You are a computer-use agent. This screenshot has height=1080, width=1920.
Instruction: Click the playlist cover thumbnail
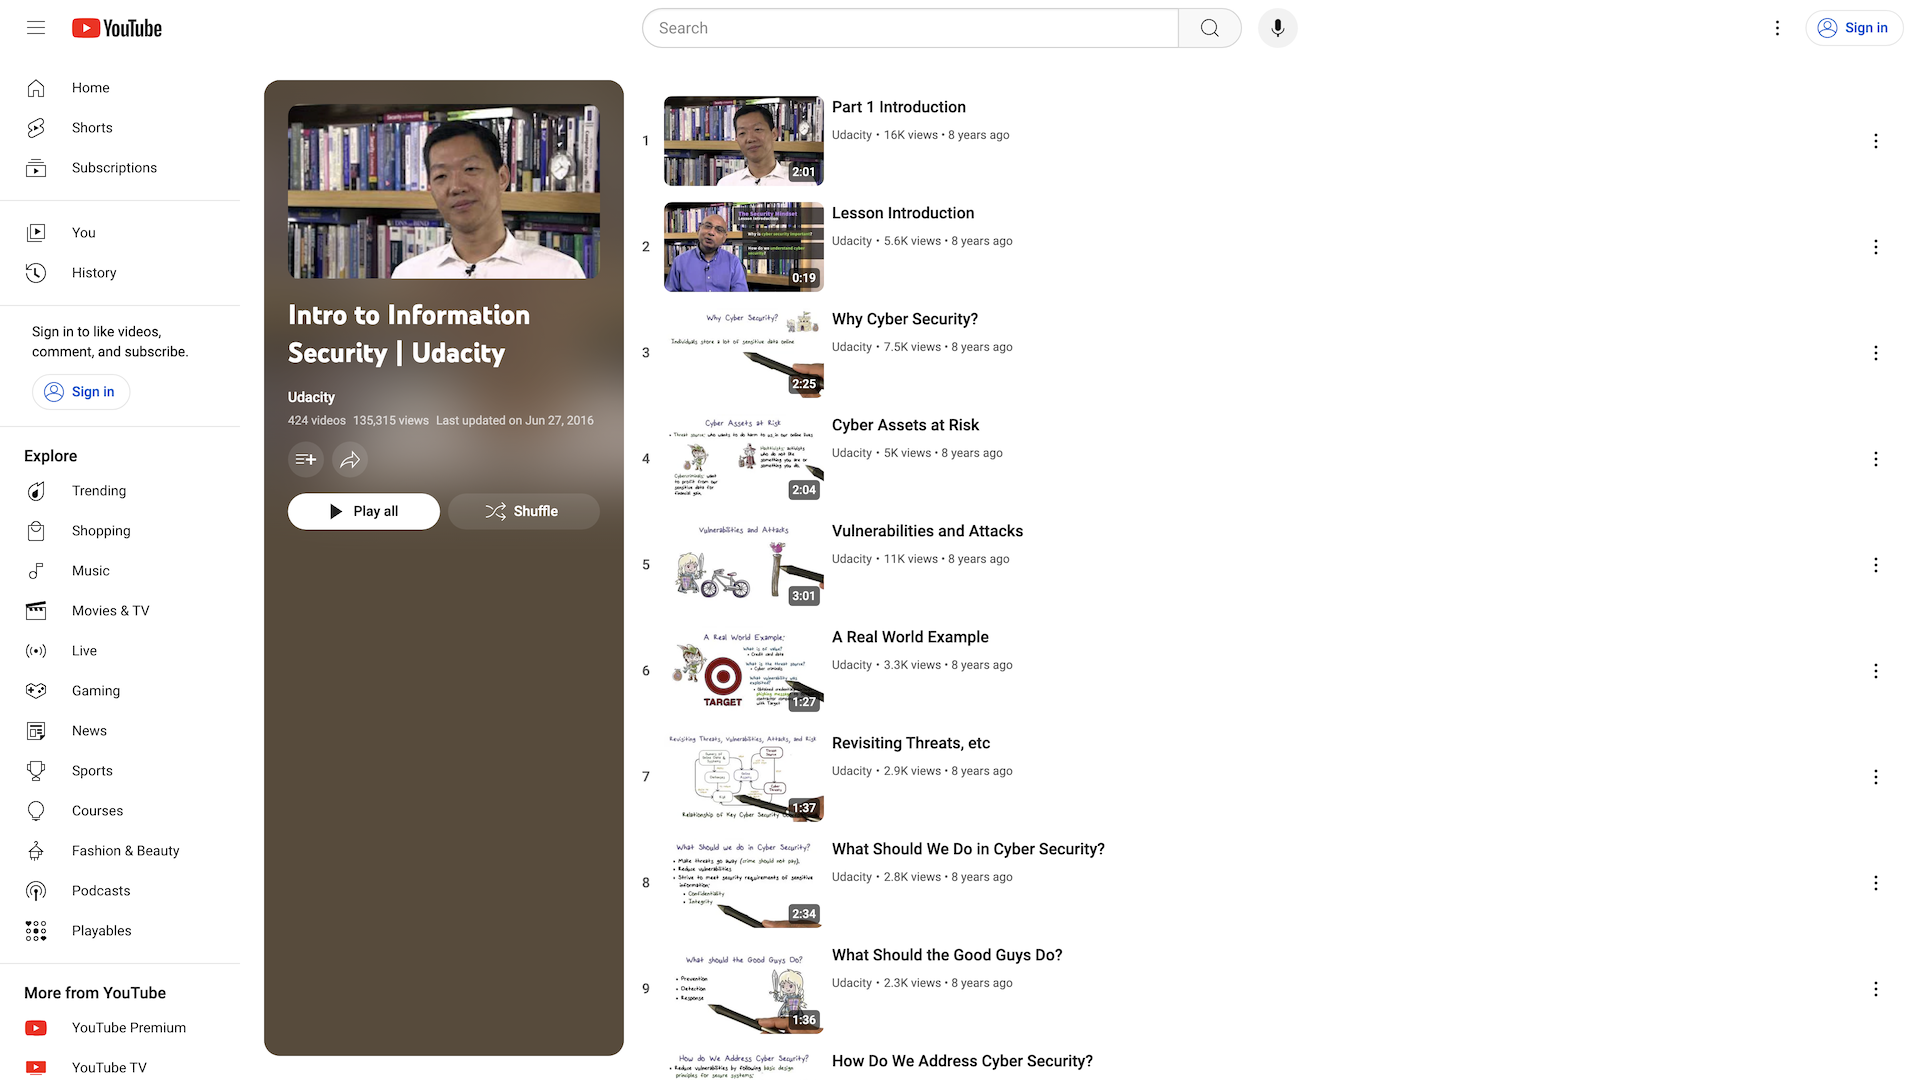tap(444, 192)
